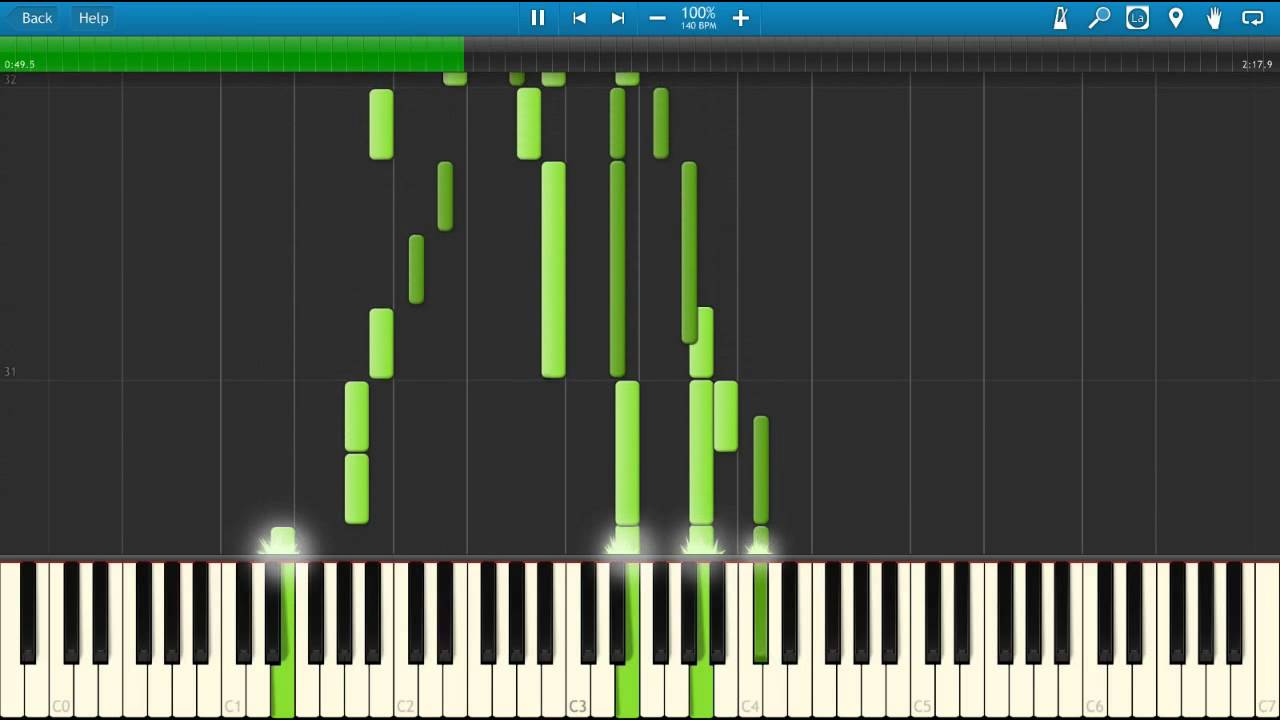Image resolution: width=1280 pixels, height=720 pixels.
Task: Click the 100% 140 BPM speed readout
Action: pyautogui.click(x=698, y=18)
